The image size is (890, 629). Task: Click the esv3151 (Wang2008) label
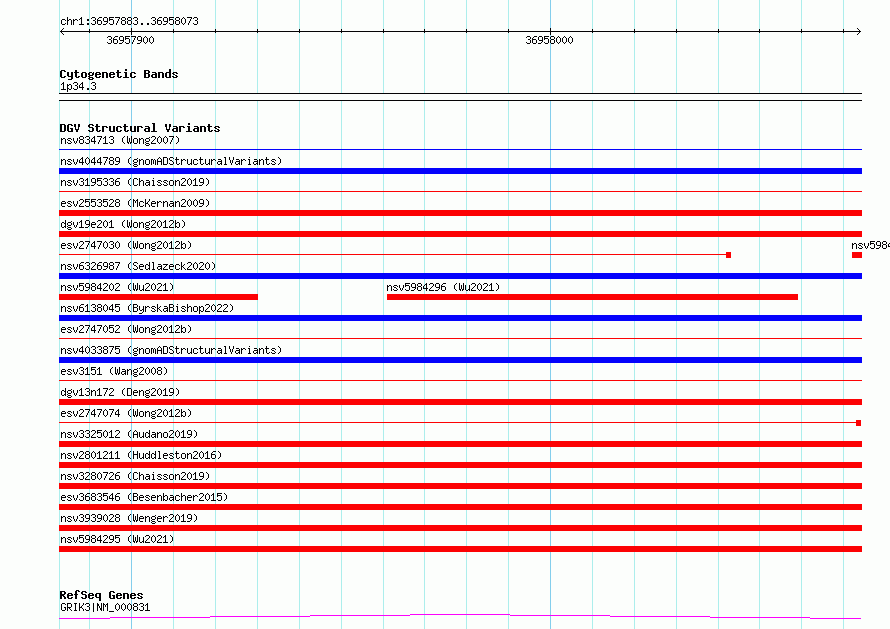click(x=114, y=371)
